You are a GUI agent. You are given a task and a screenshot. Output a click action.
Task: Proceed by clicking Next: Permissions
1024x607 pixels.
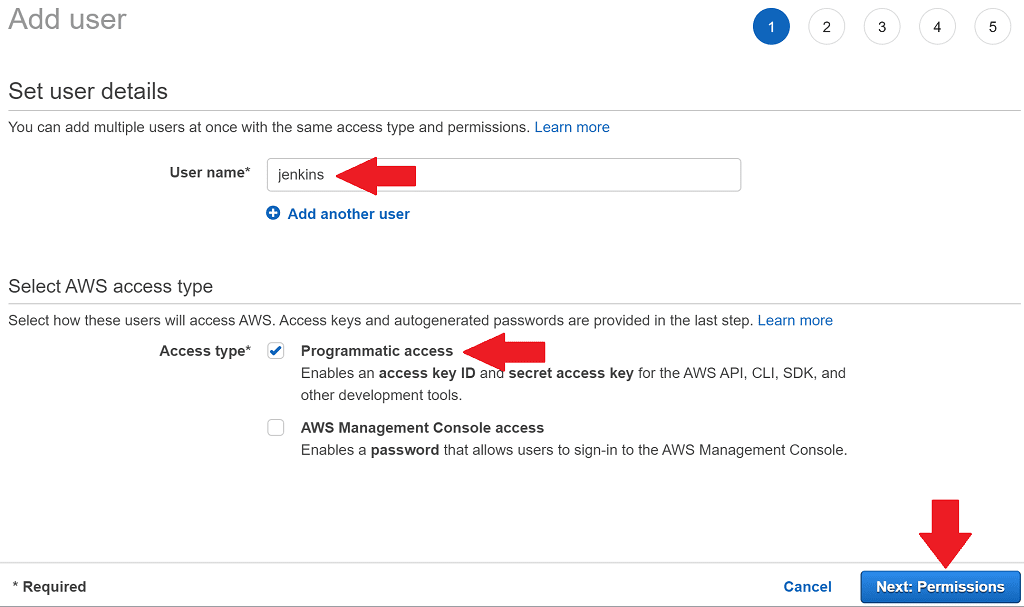940,587
